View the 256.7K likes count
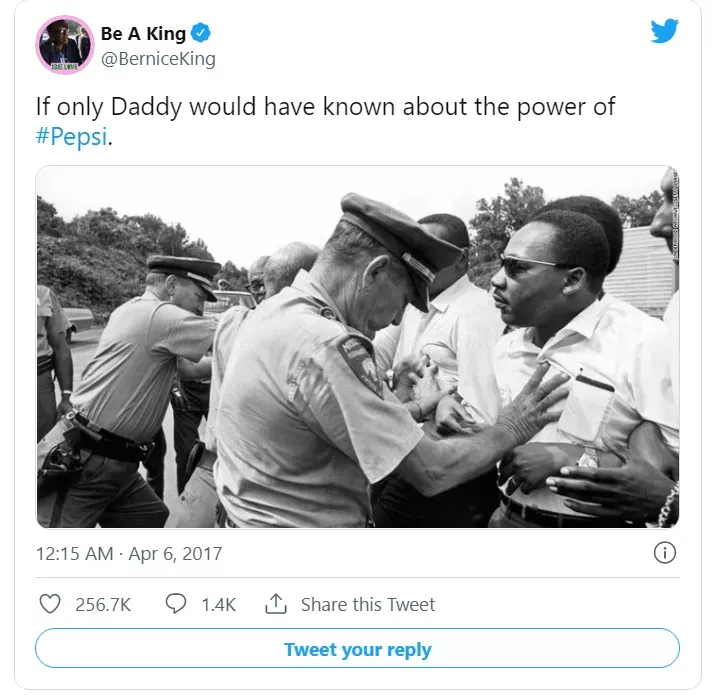 click(x=103, y=605)
